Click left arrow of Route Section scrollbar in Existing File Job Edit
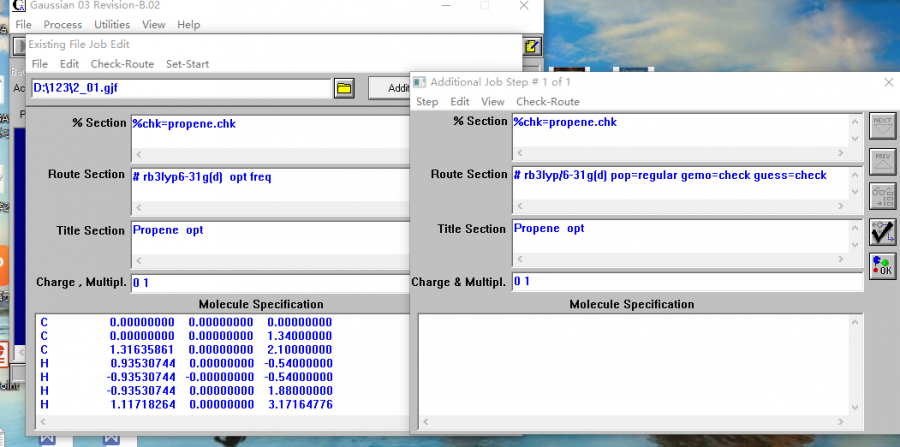900x447 pixels. pos(139,207)
